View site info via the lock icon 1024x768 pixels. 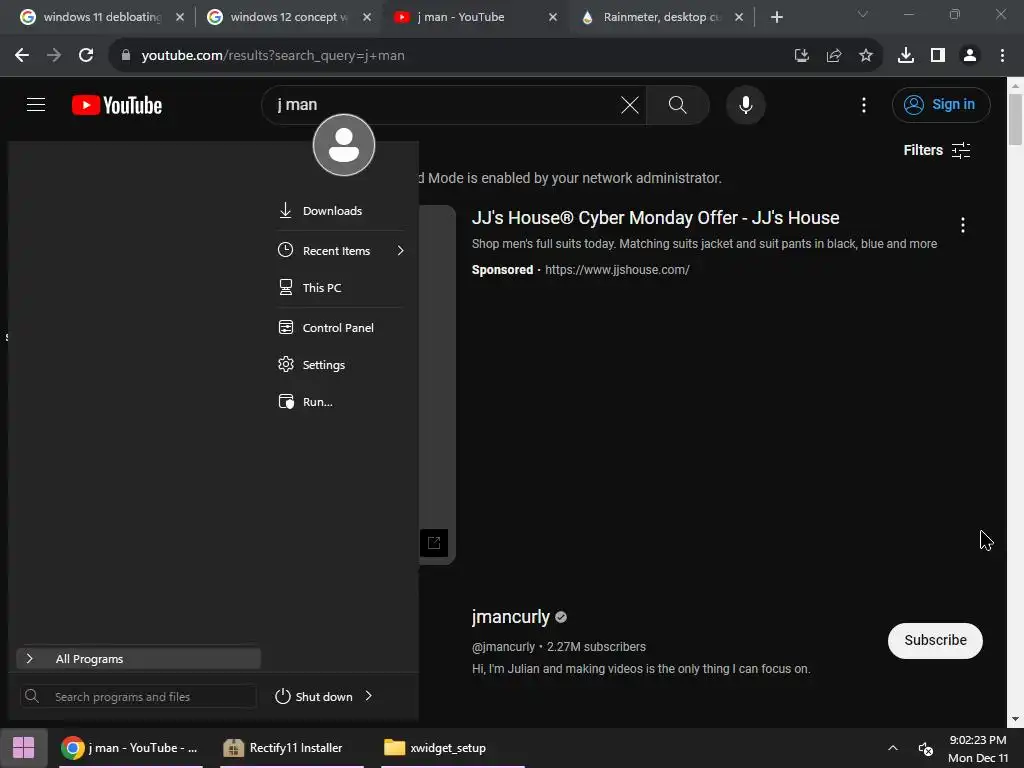pos(125,56)
